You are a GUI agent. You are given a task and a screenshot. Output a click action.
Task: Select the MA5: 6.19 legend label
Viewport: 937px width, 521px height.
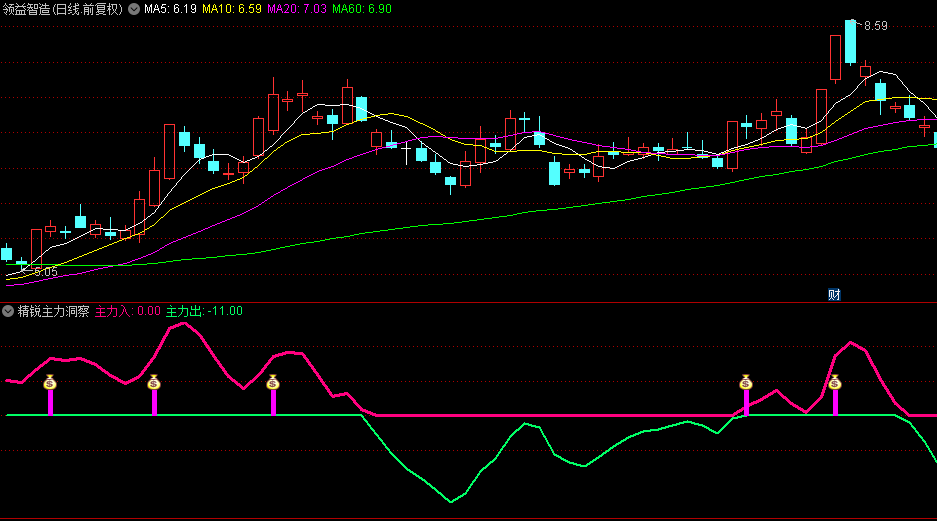(170, 9)
